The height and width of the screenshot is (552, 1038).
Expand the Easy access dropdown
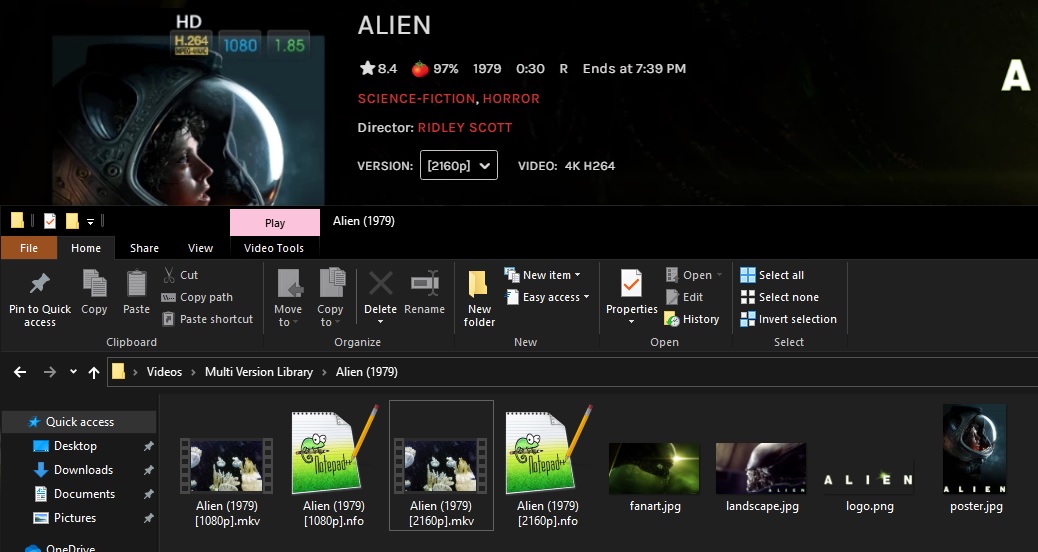click(x=586, y=297)
